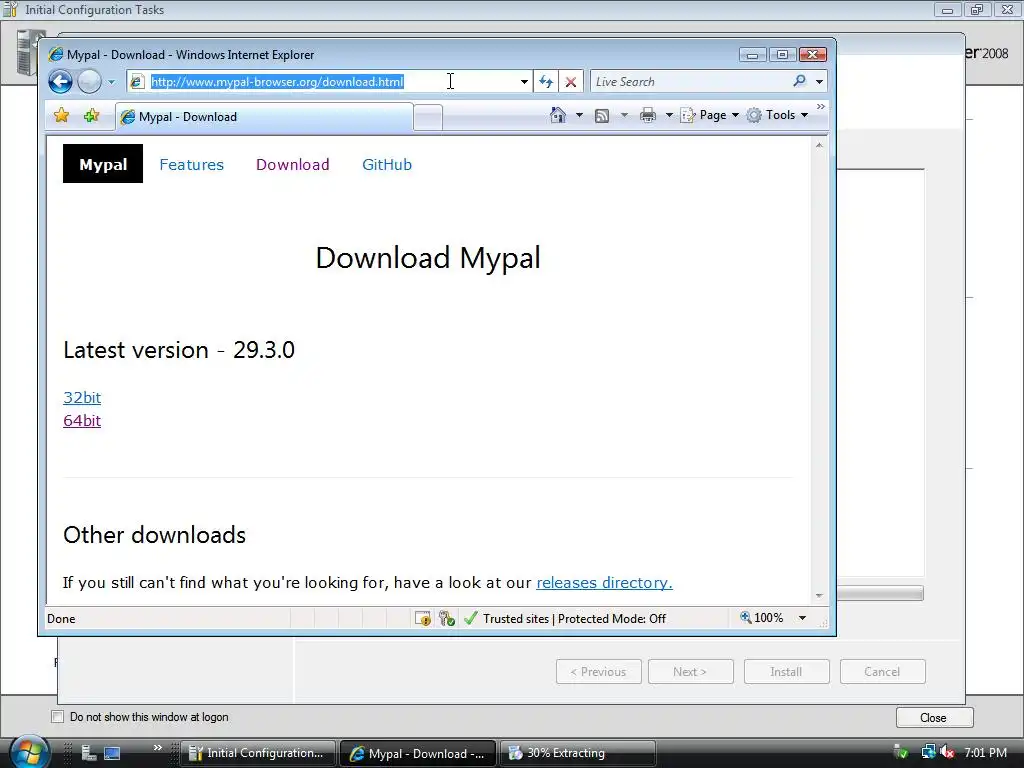
Task: Click the Show Desktop quick launch icon
Action: point(112,753)
